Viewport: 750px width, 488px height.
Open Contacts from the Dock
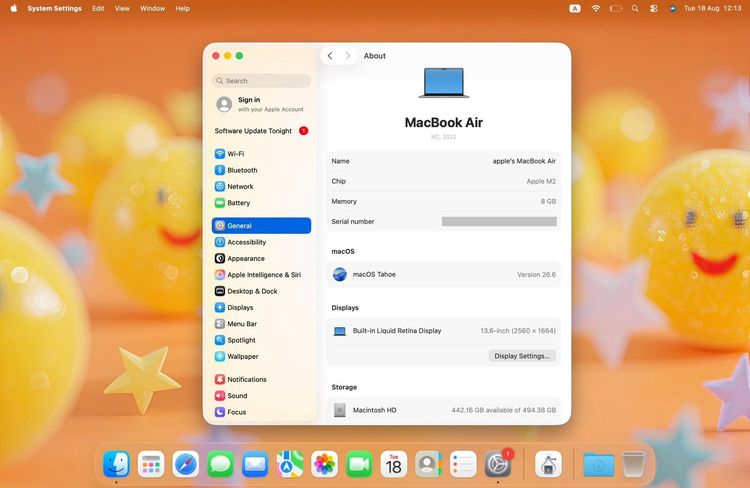(x=429, y=464)
